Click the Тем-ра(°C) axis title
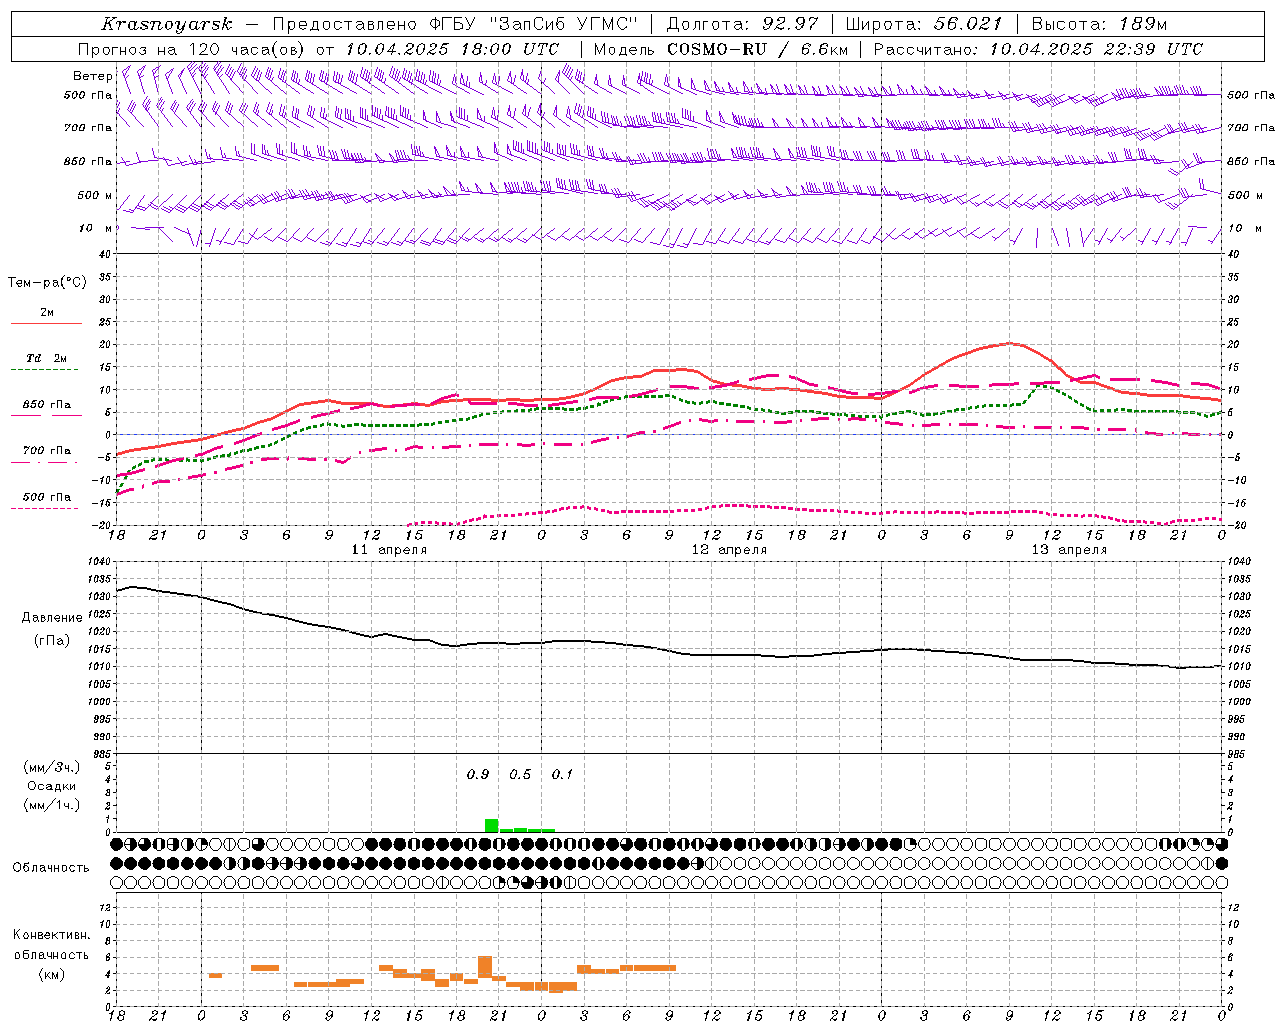The width and height of the screenshot is (1280, 1024). pyautogui.click(x=48, y=283)
